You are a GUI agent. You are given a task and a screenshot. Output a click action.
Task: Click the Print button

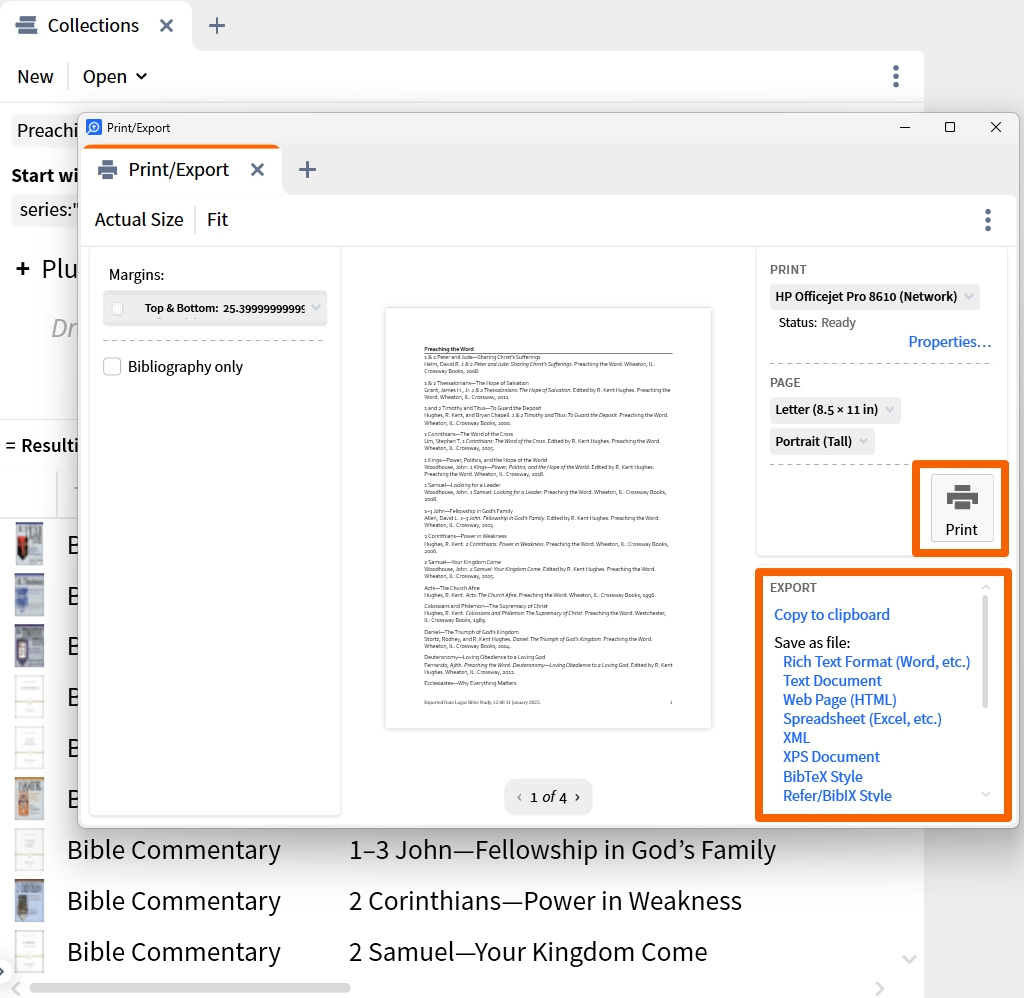961,509
